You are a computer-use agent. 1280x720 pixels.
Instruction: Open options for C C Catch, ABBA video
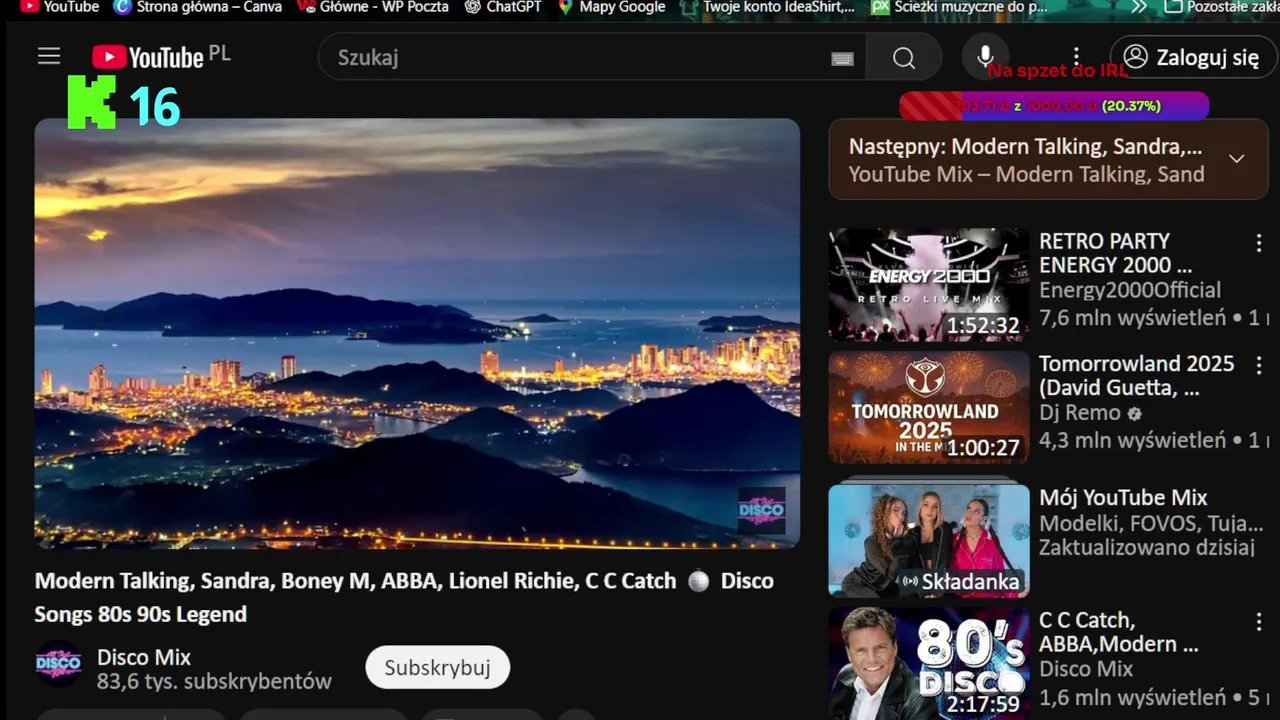[1259, 622]
